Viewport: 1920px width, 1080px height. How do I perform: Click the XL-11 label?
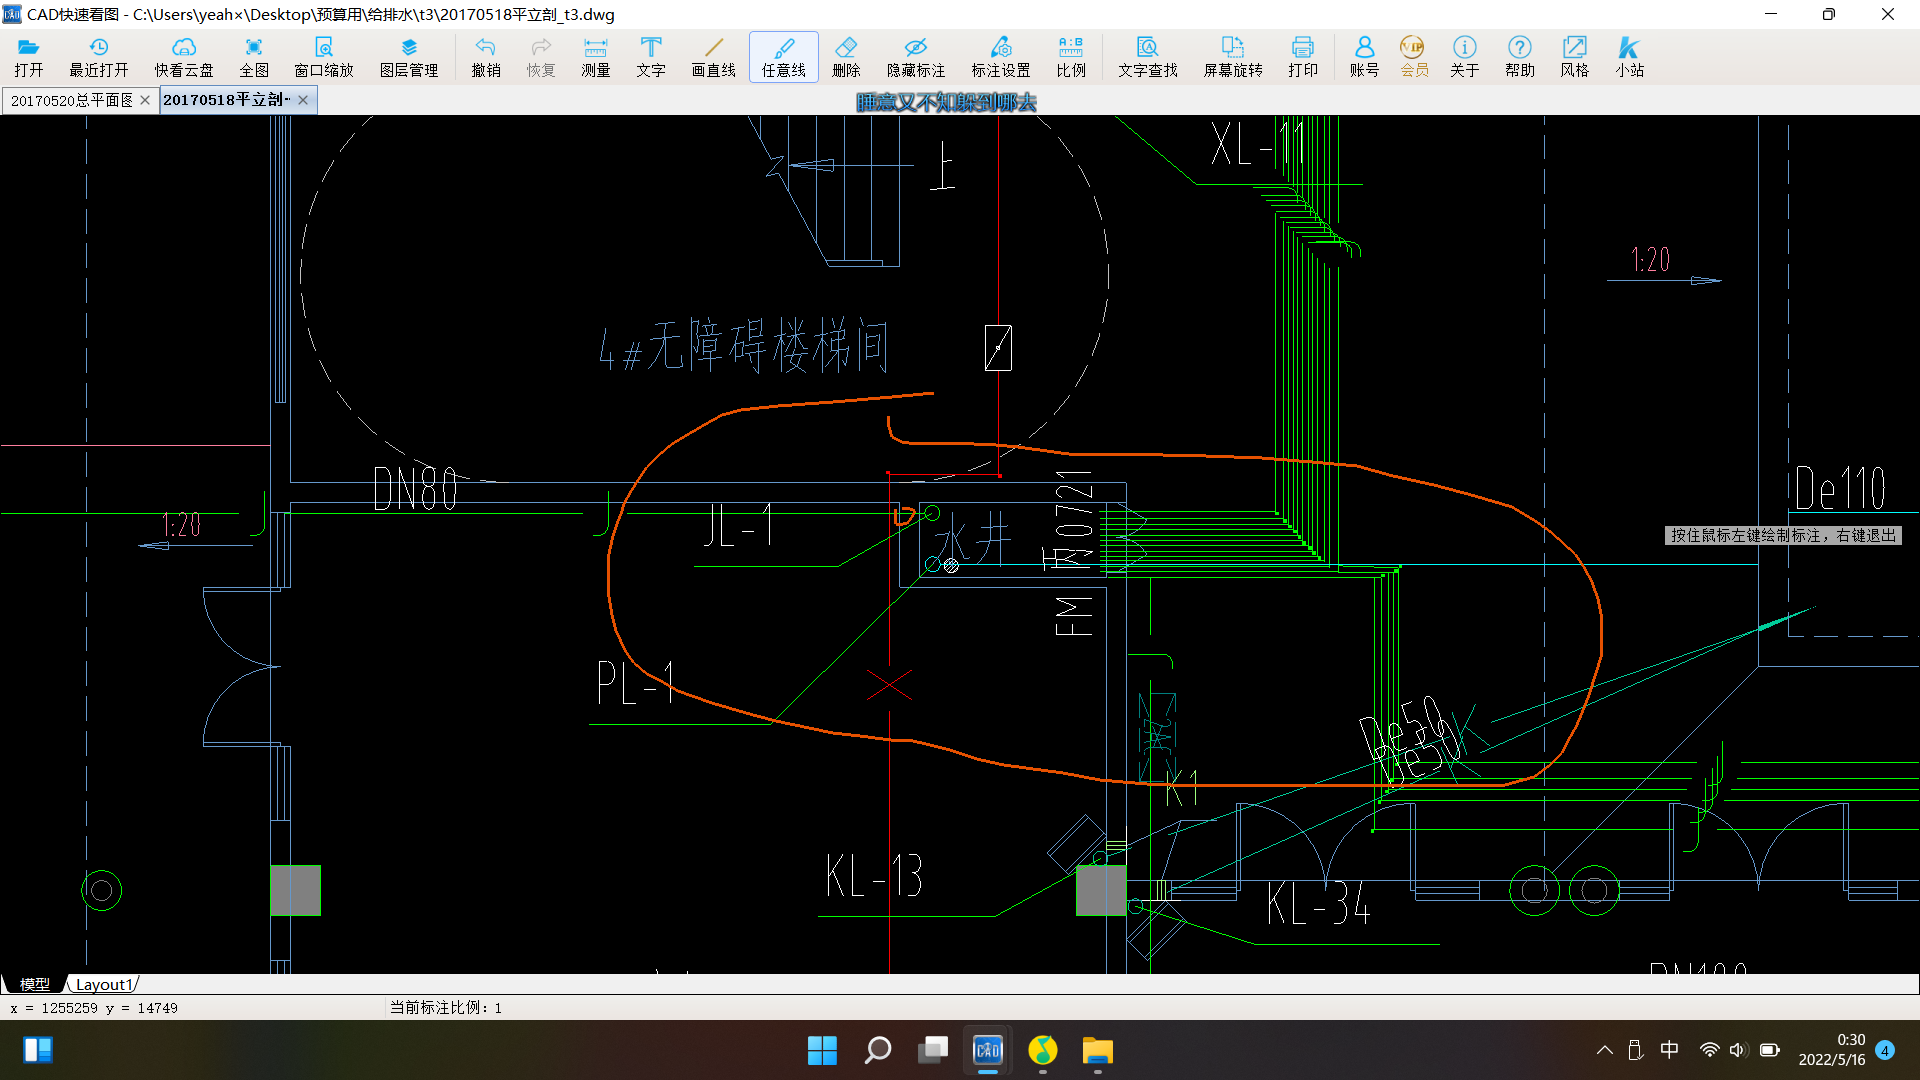(x=1259, y=143)
